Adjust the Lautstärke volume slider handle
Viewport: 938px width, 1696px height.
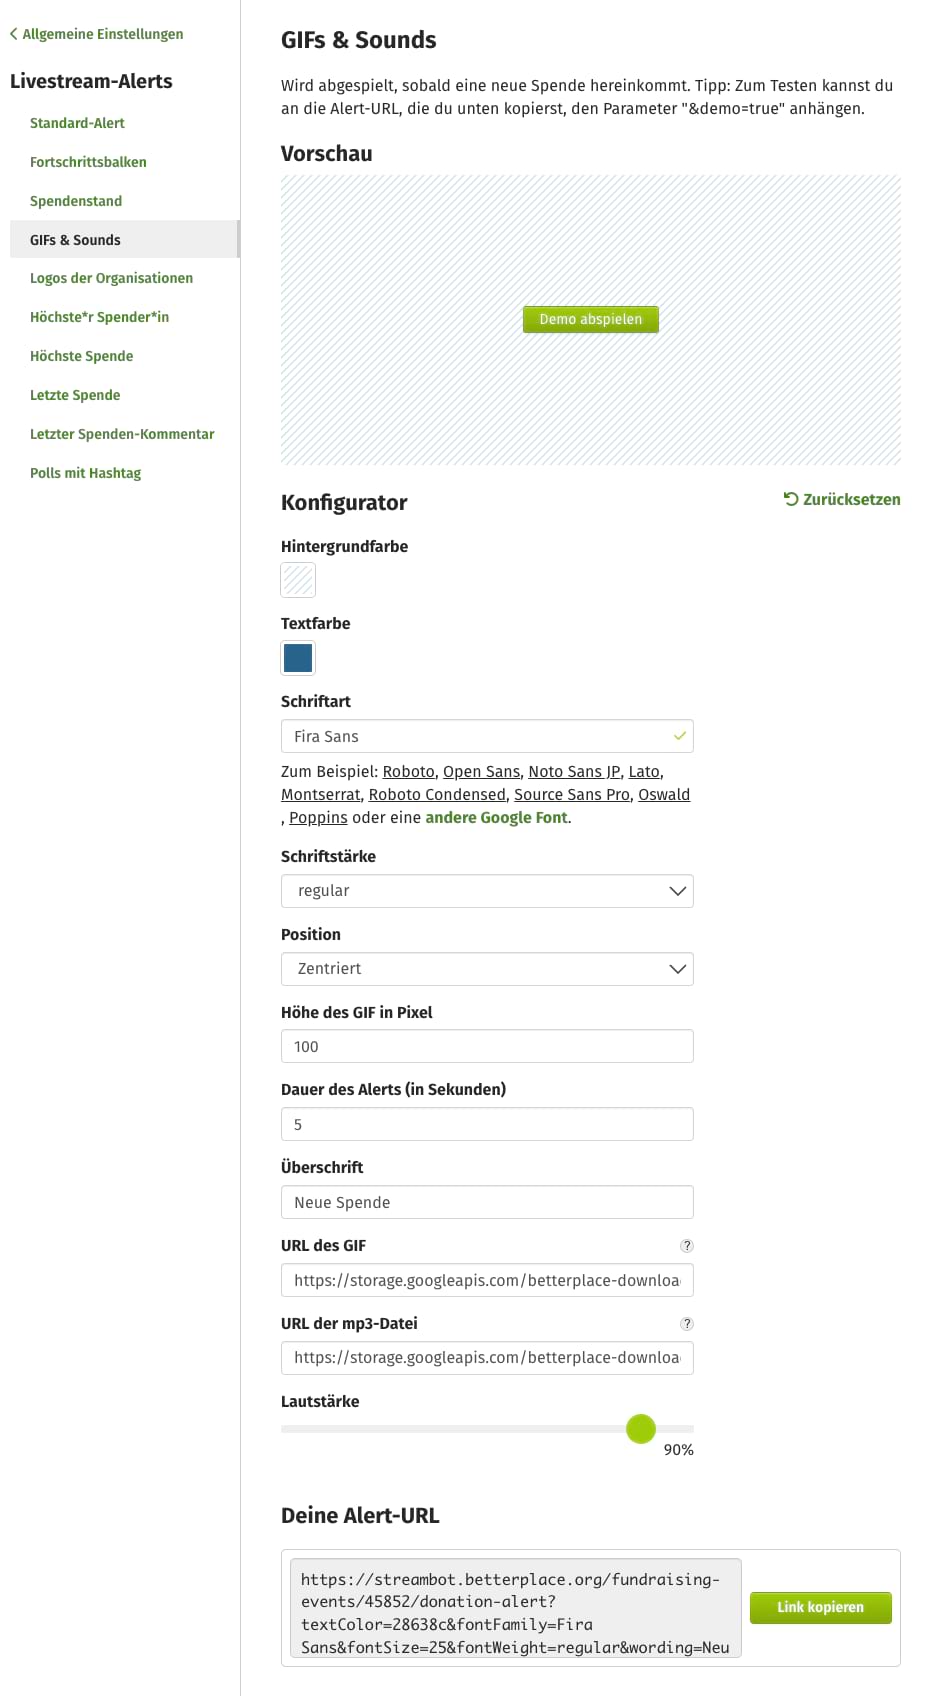point(641,1429)
